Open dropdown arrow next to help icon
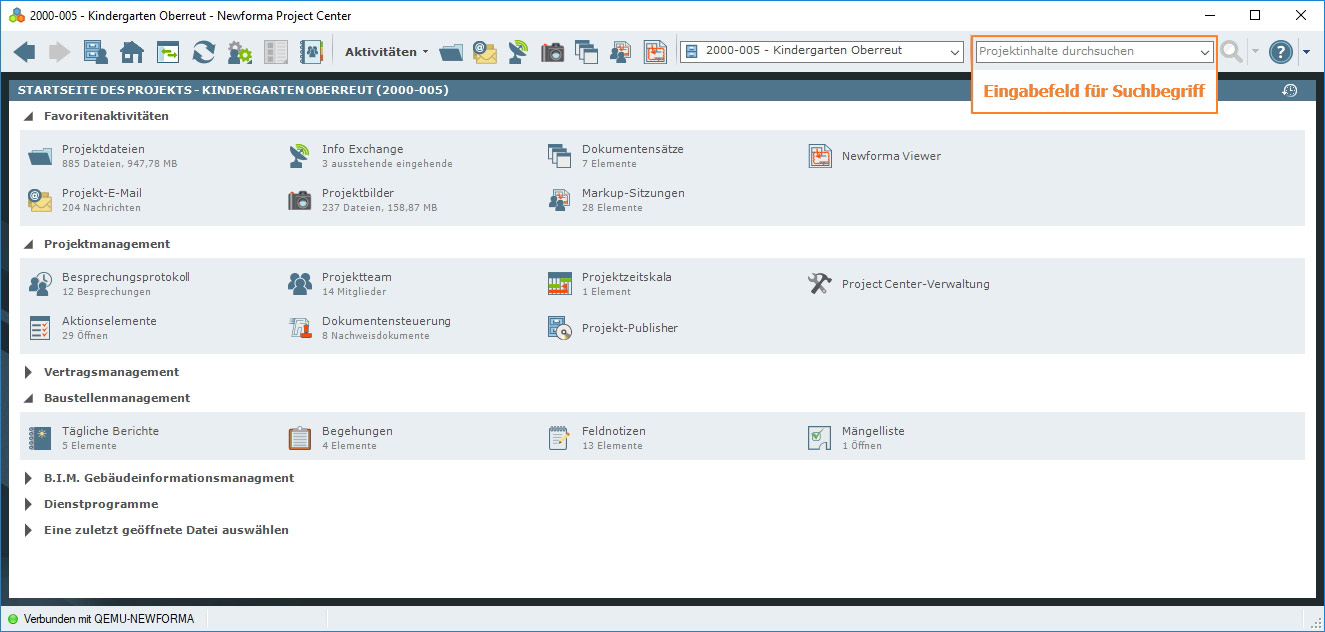The width and height of the screenshot is (1325, 632). coord(1306,52)
